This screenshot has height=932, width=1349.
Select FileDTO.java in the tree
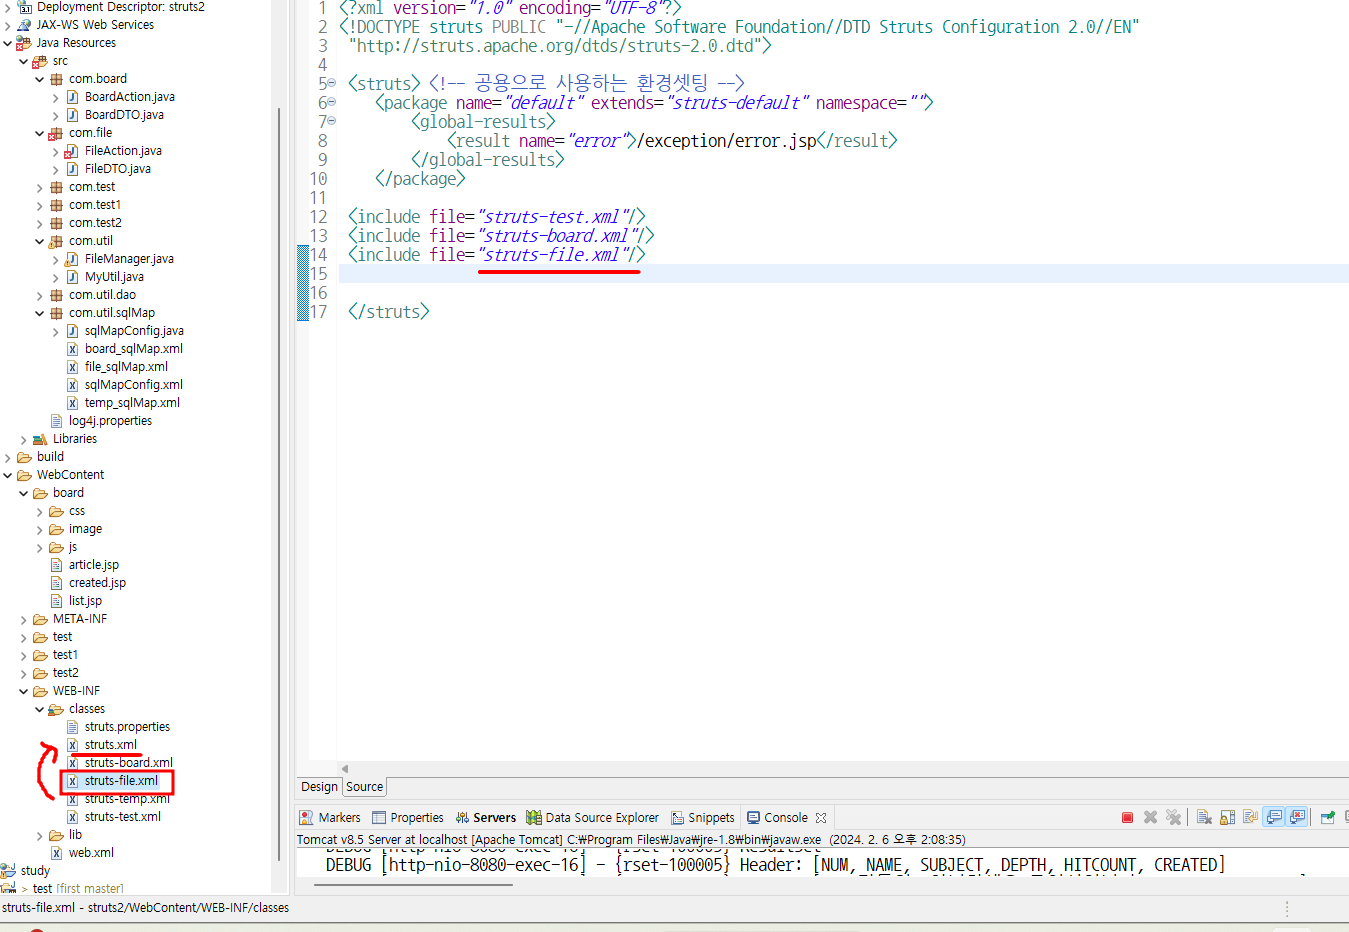(x=118, y=169)
